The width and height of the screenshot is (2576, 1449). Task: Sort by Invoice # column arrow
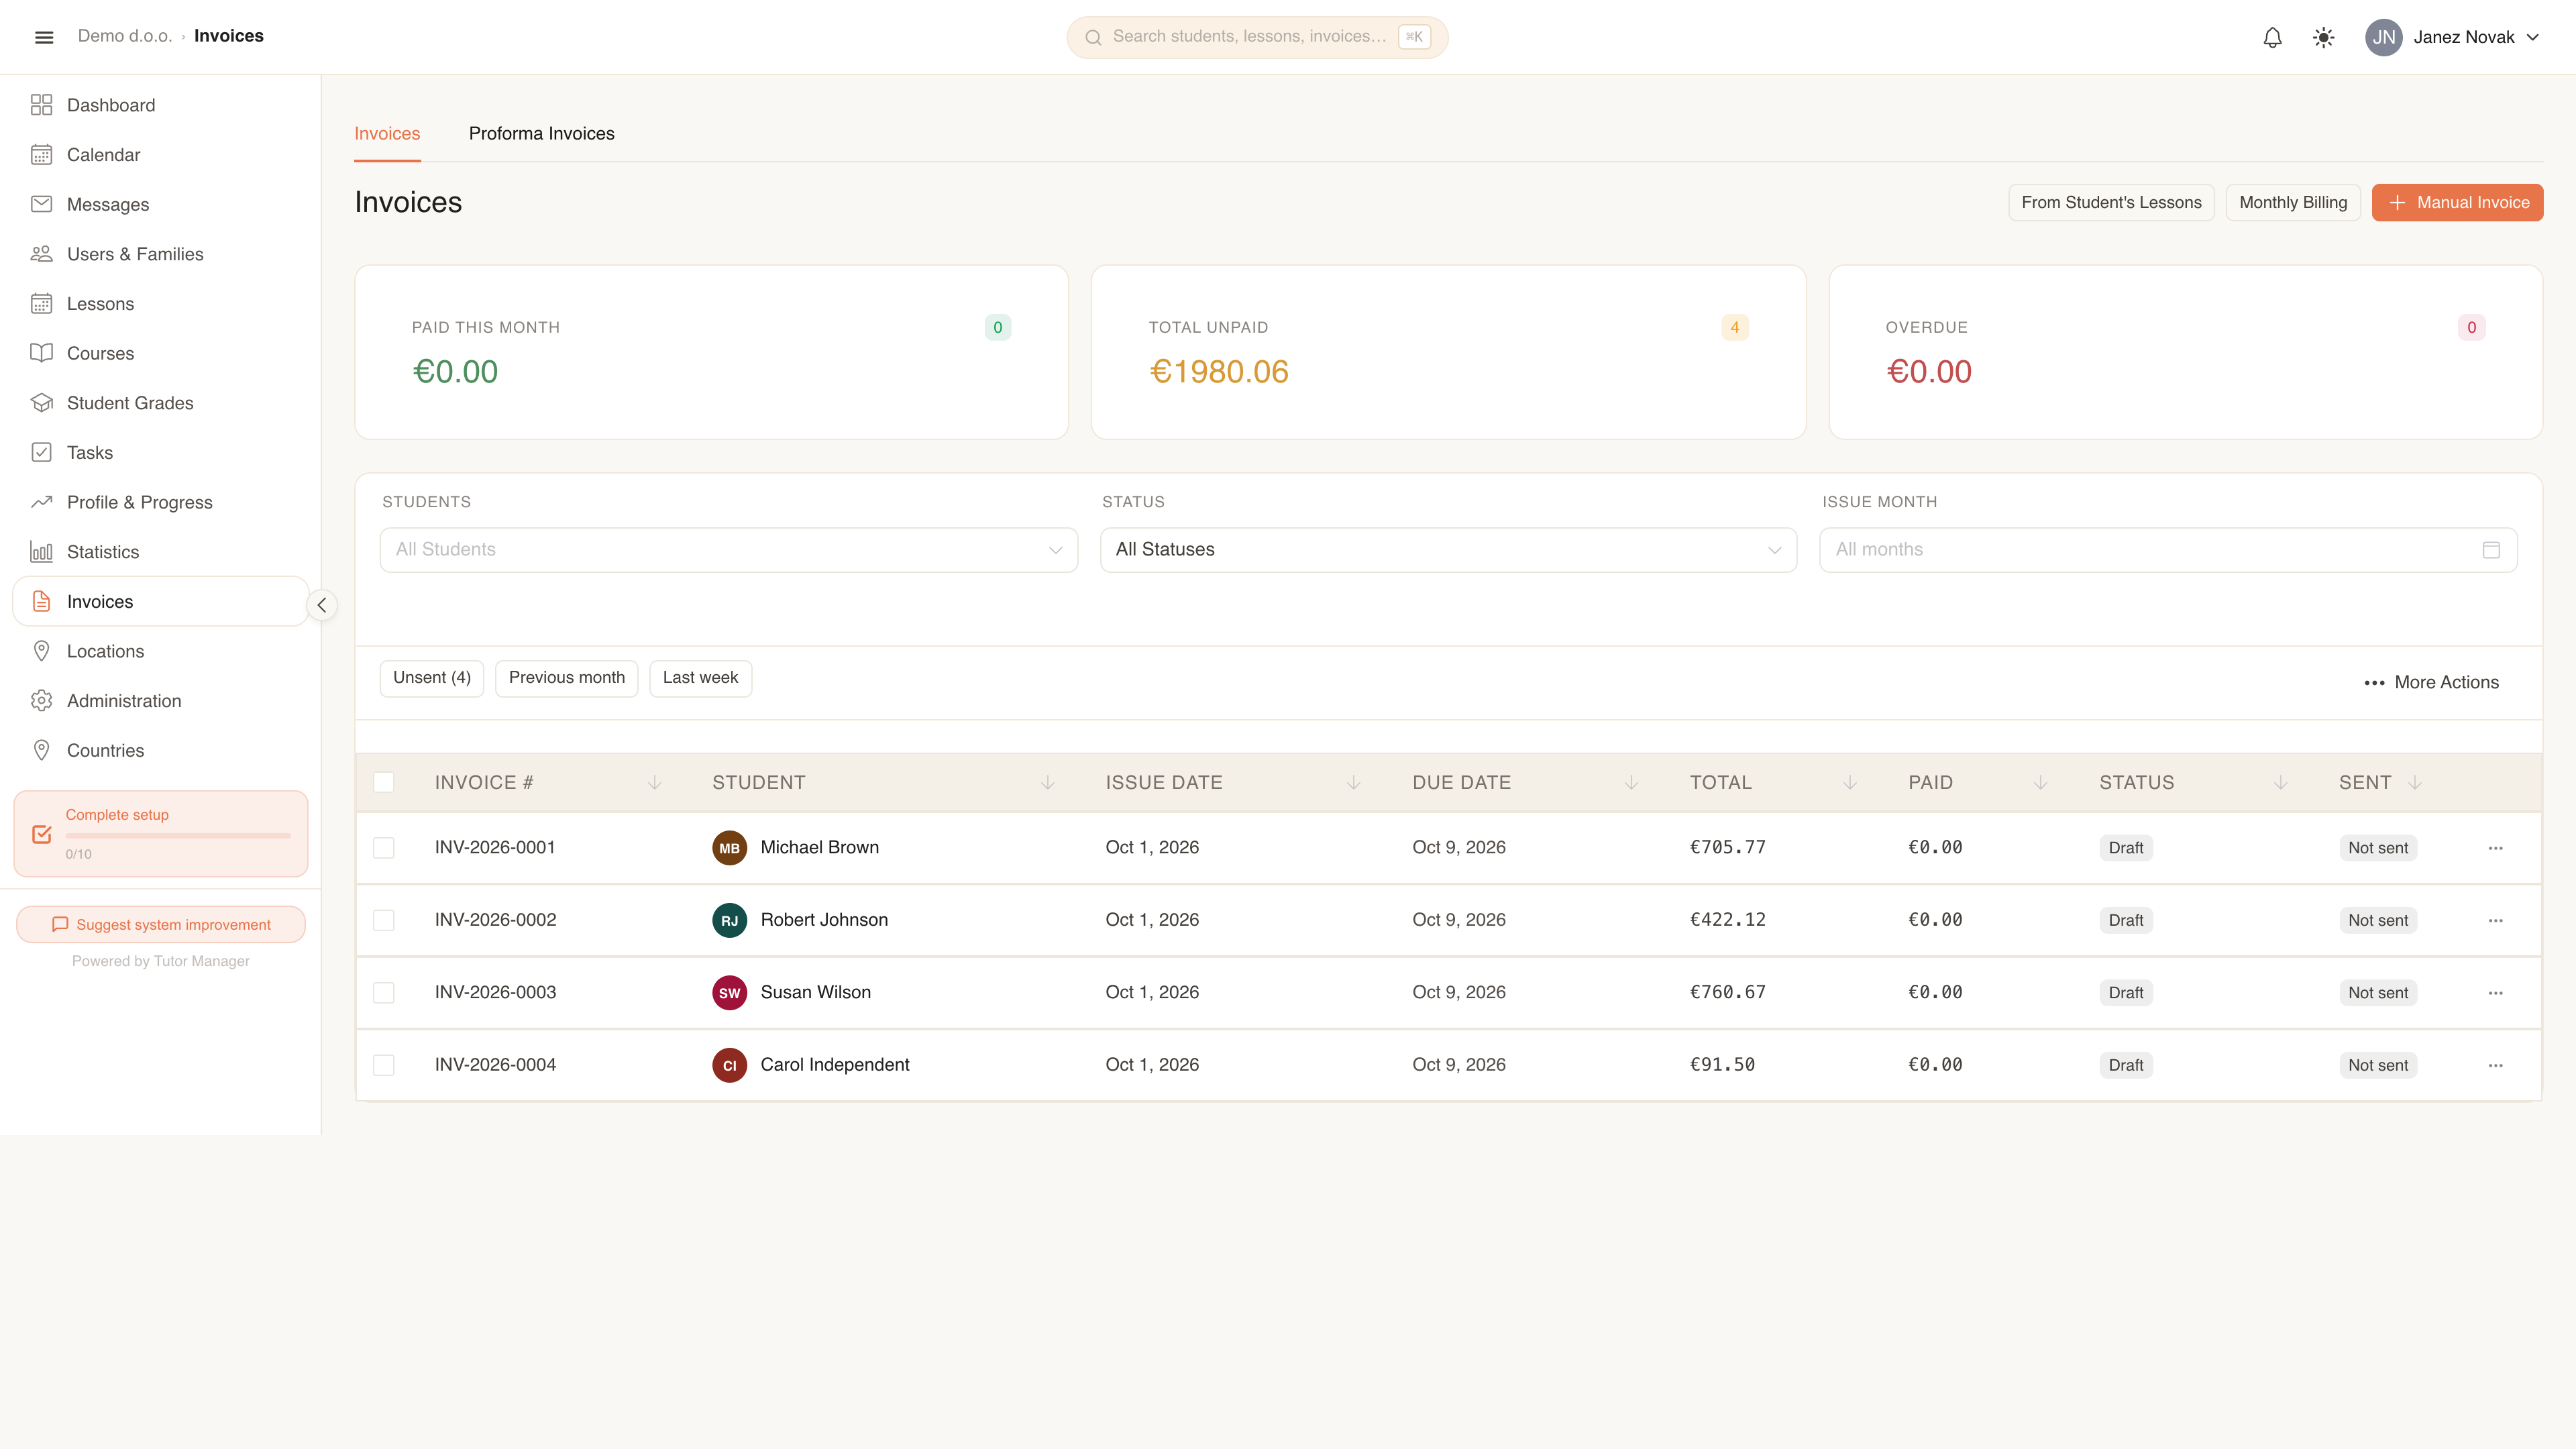coord(654,782)
